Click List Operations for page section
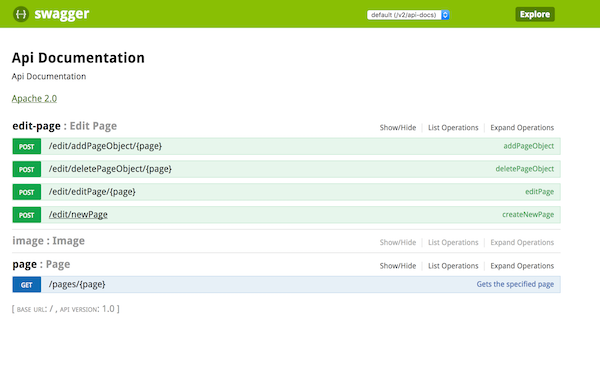The width and height of the screenshot is (600, 385). coord(453,266)
